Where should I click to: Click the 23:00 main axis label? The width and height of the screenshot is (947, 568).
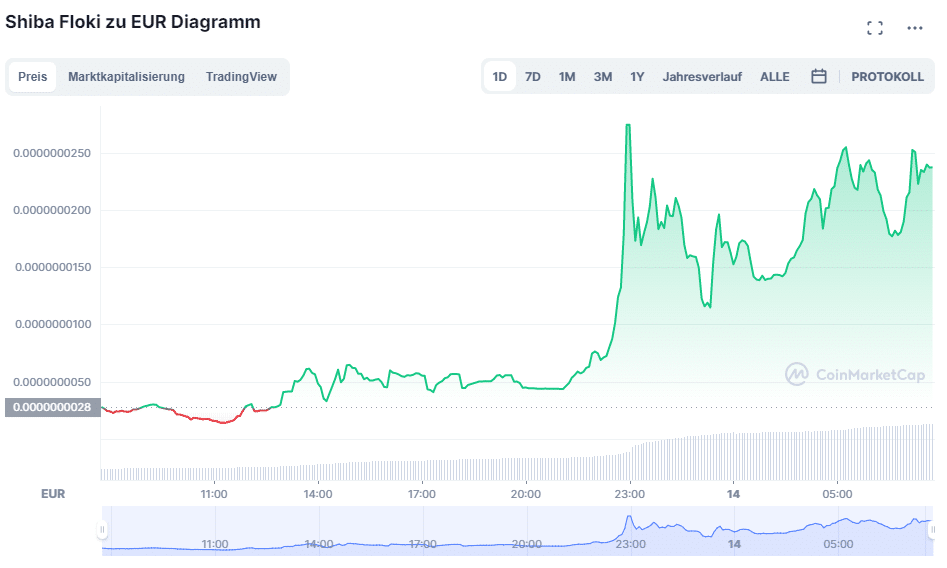pyautogui.click(x=629, y=494)
